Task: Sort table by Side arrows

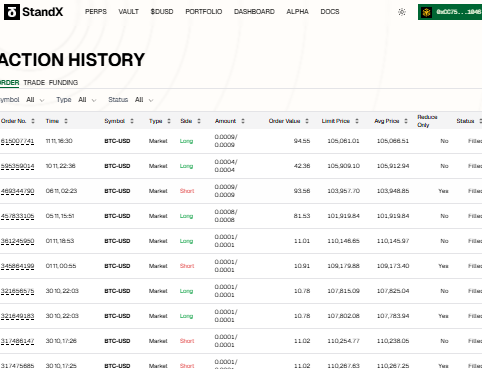Action: point(199,121)
